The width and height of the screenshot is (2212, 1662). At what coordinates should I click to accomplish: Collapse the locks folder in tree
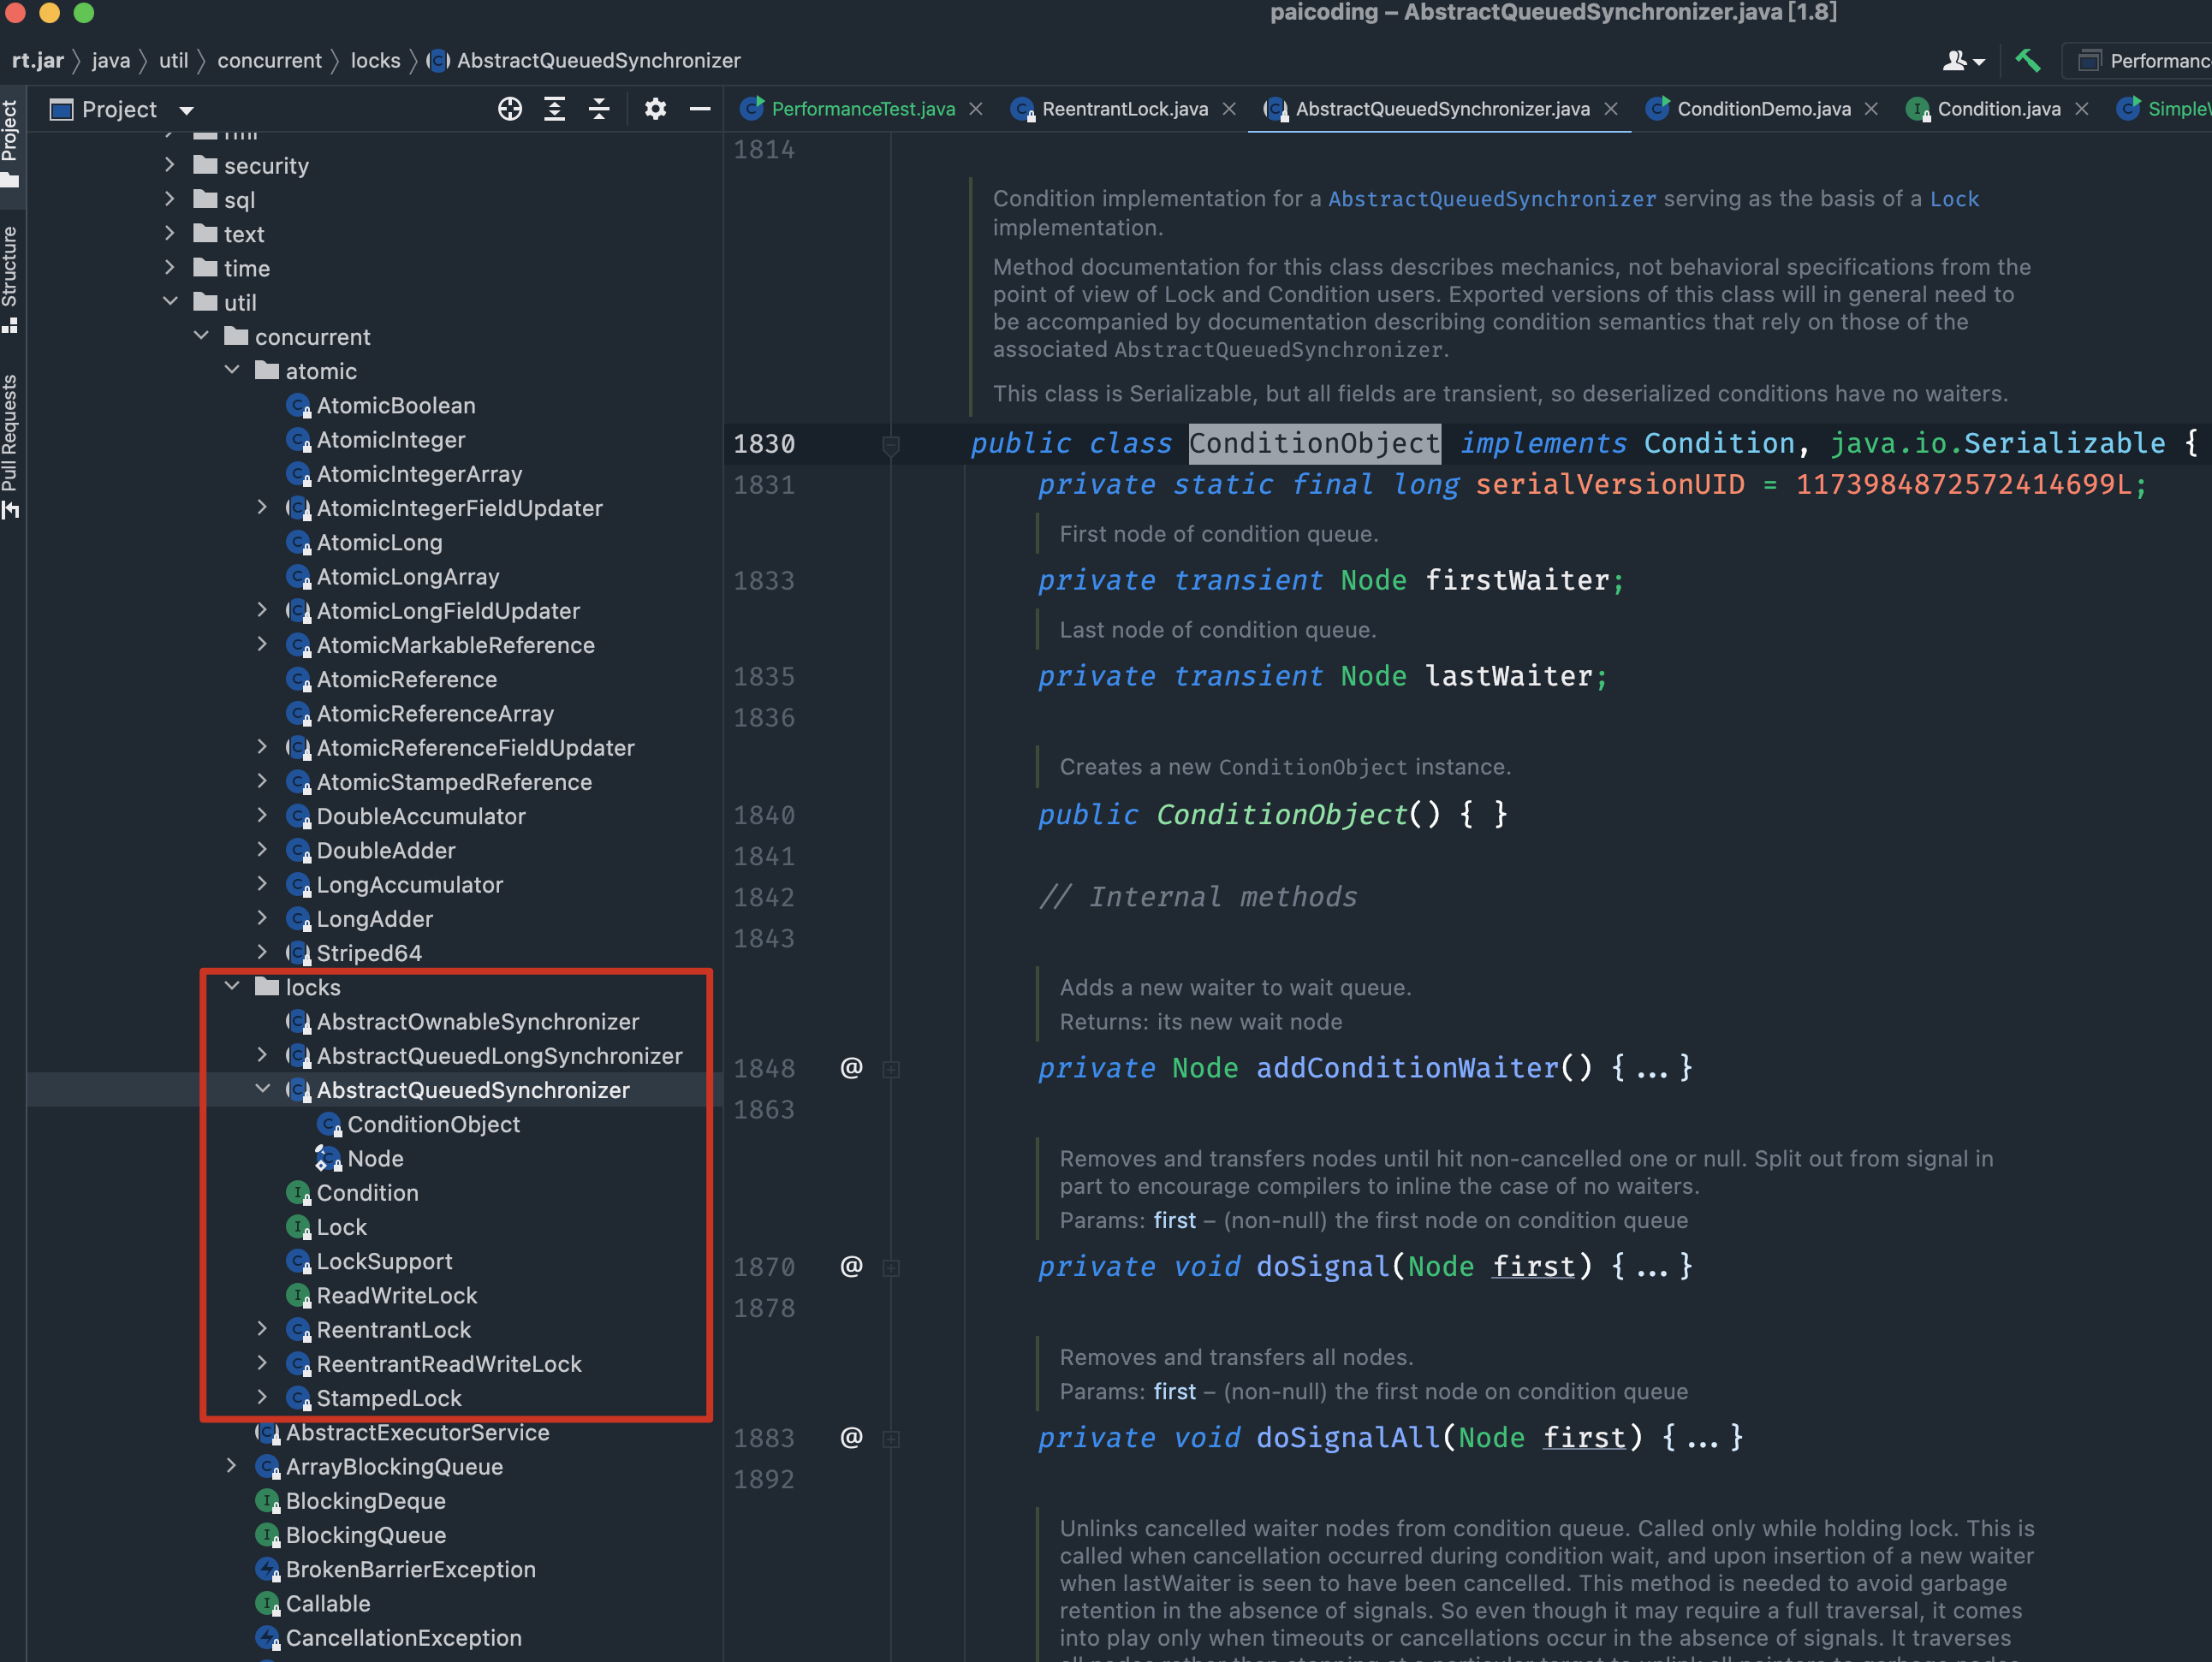232,987
